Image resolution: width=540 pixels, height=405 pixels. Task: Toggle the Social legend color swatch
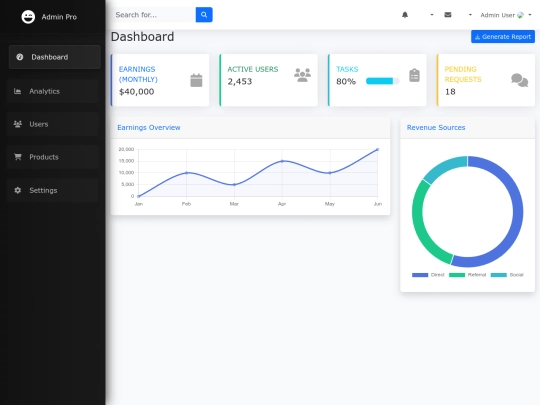(498, 275)
